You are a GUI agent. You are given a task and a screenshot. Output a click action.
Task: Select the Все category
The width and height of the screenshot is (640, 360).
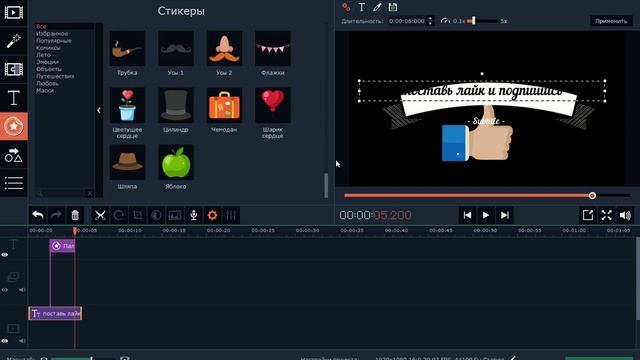click(41, 26)
